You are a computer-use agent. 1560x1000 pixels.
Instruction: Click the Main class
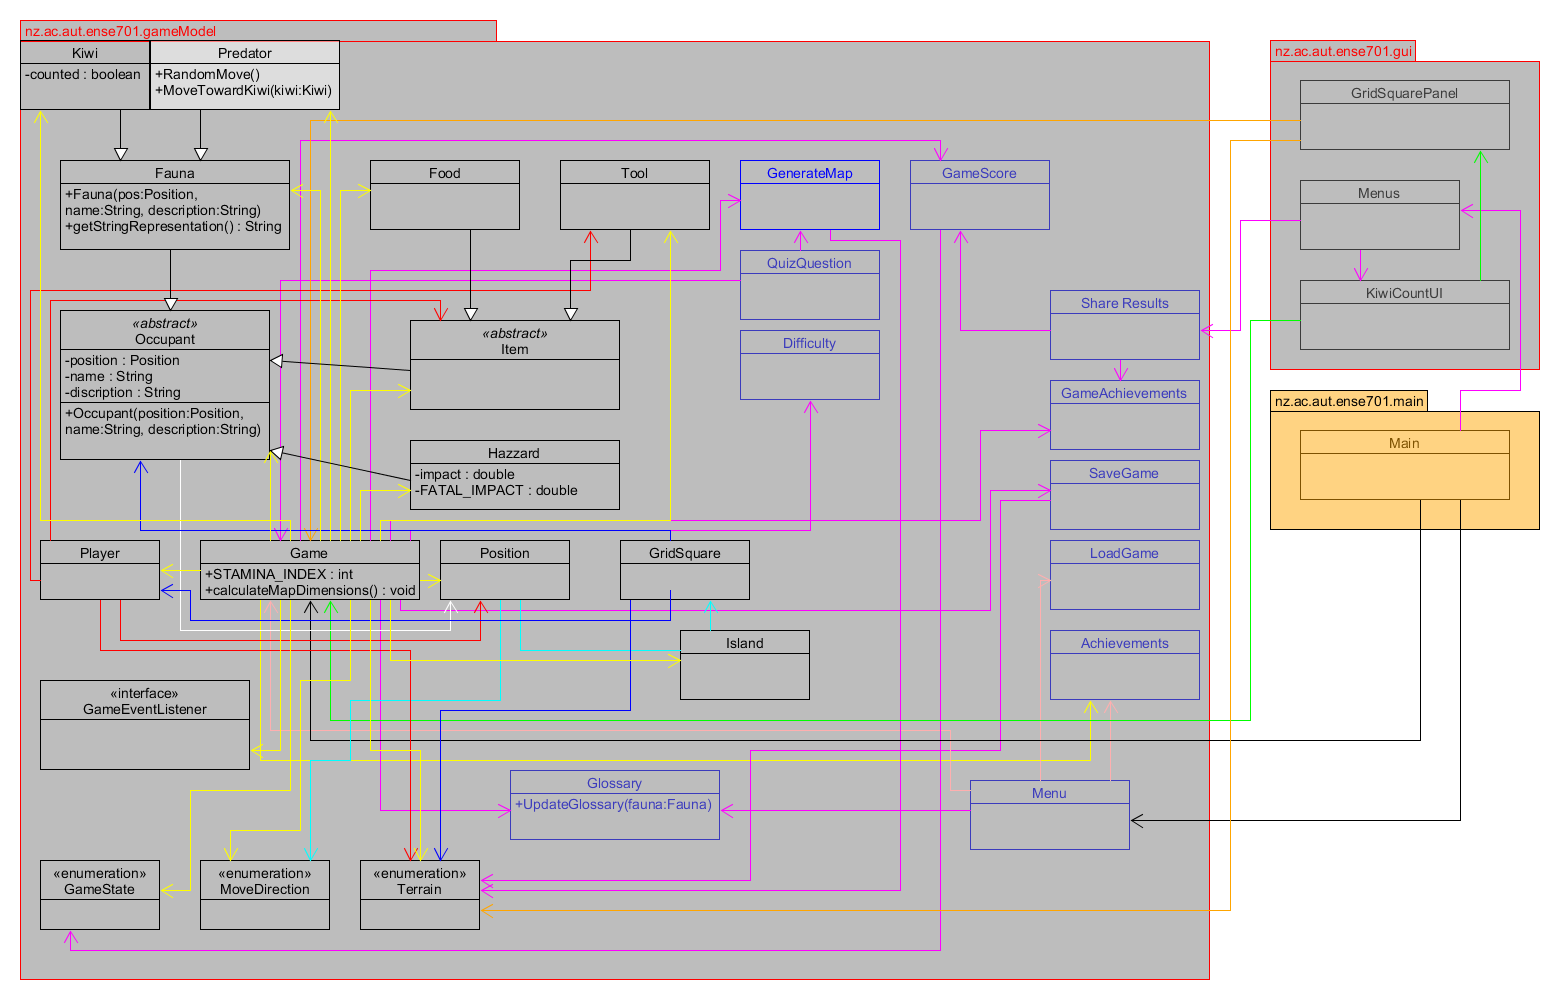[x=1405, y=465]
